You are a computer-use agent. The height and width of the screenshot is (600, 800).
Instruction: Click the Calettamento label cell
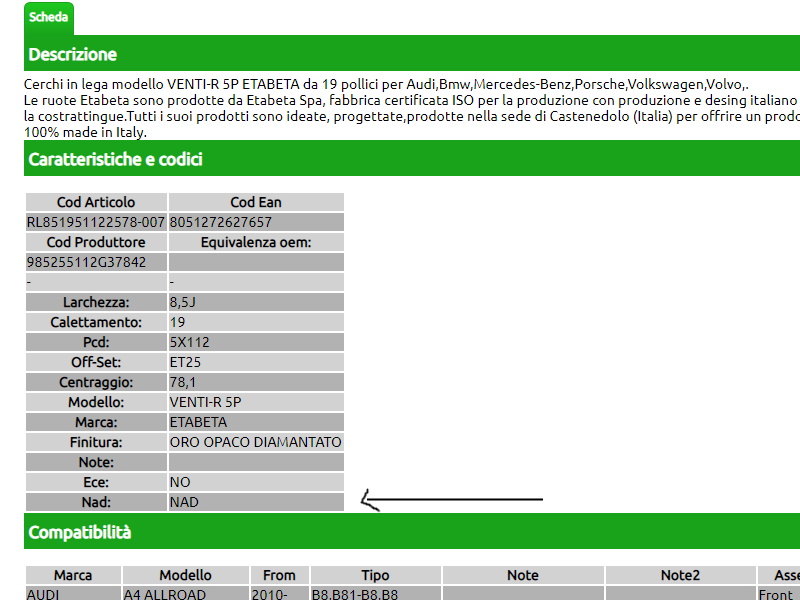point(96,322)
